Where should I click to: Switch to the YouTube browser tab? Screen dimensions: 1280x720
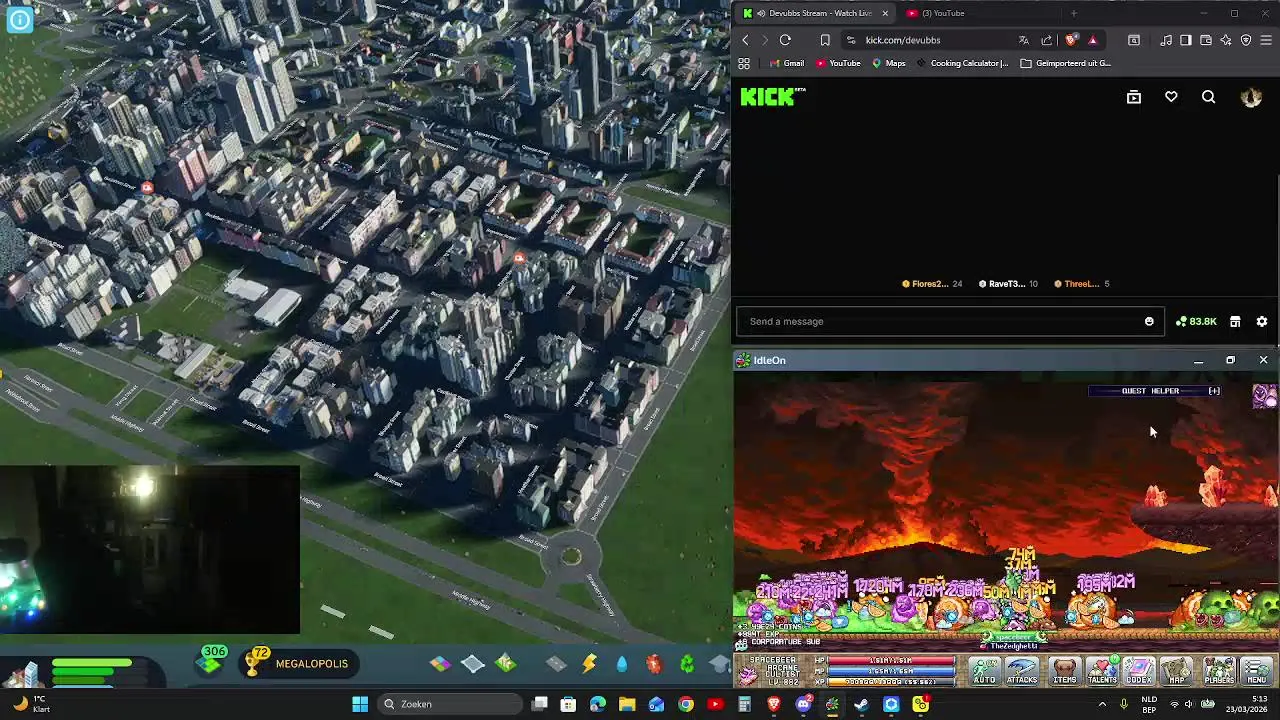point(942,13)
